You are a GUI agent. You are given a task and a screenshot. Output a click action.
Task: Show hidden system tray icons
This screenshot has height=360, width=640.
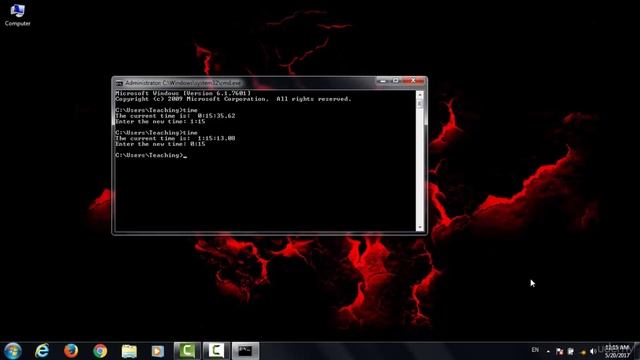(x=548, y=351)
